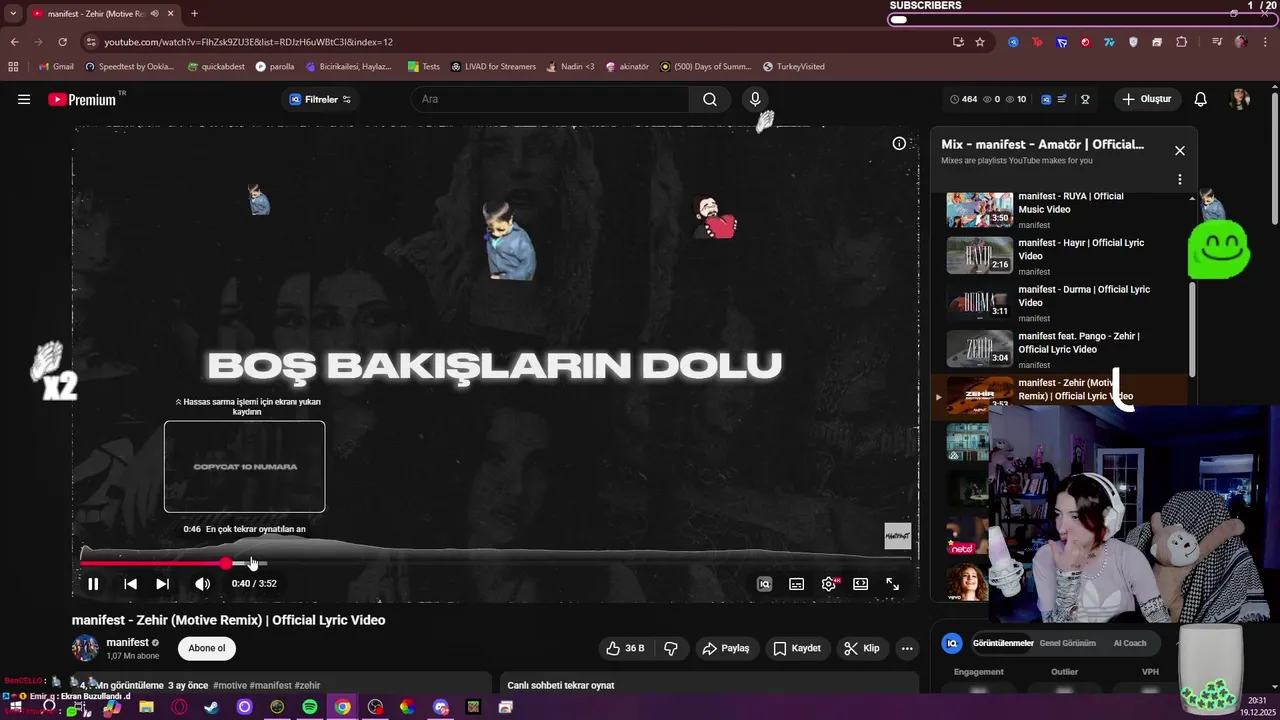The width and height of the screenshot is (1280, 720).
Task: Open Chrome apps grid in bookmarks bar
Action: coord(13,67)
